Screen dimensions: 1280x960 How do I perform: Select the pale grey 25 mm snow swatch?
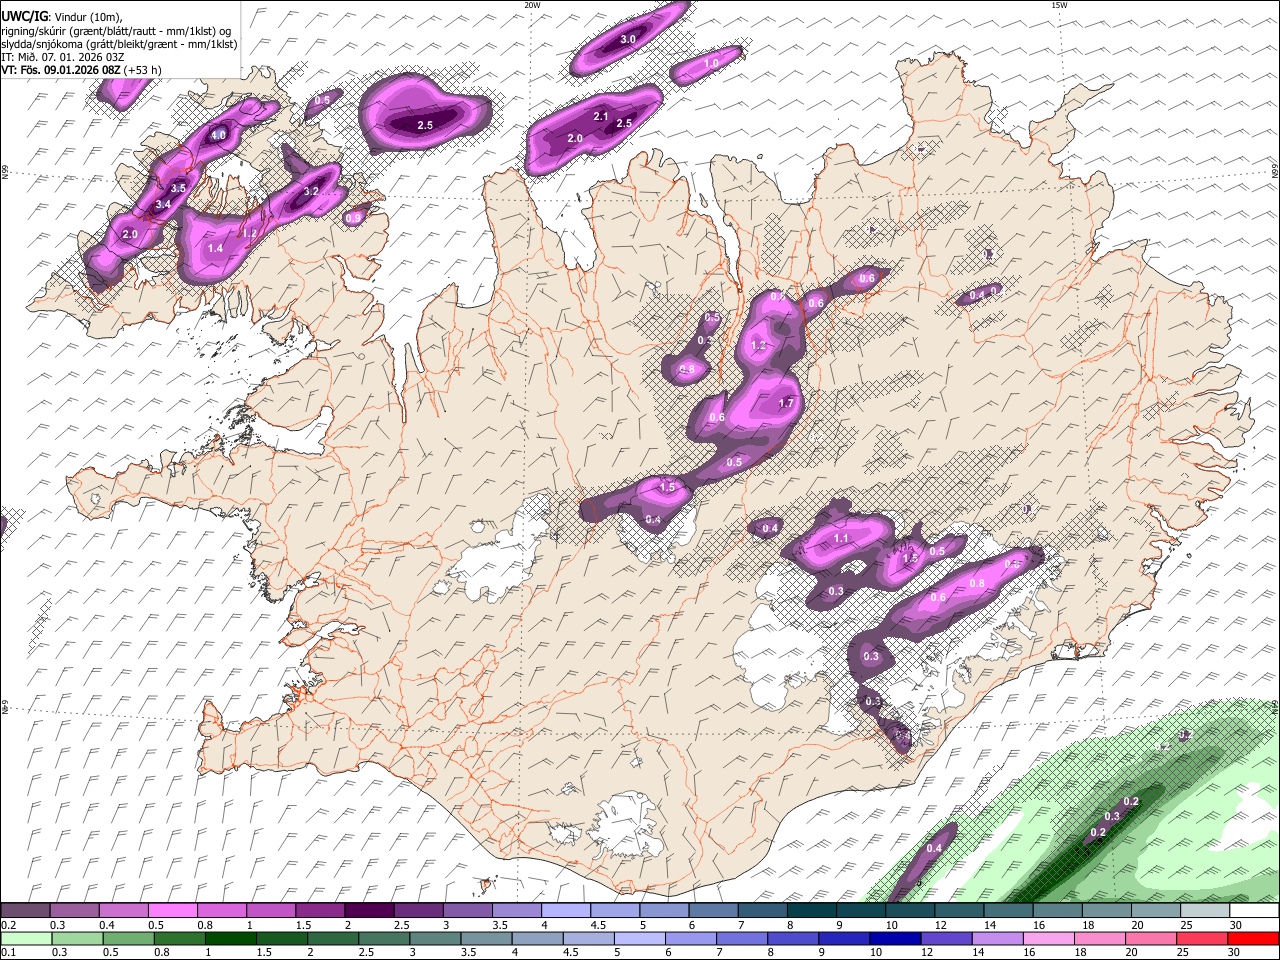coord(1204,910)
